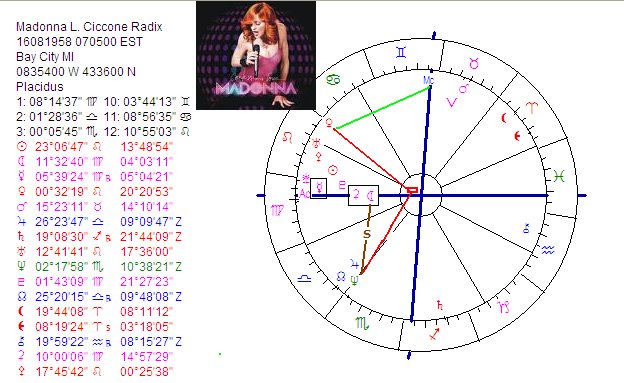Screen dimensions: 624x383
Task: Click the Mc midheaven label
Action: point(428,80)
